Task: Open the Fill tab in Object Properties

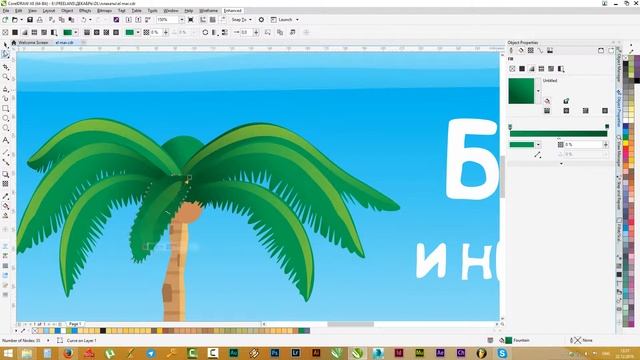Action: click(x=521, y=51)
